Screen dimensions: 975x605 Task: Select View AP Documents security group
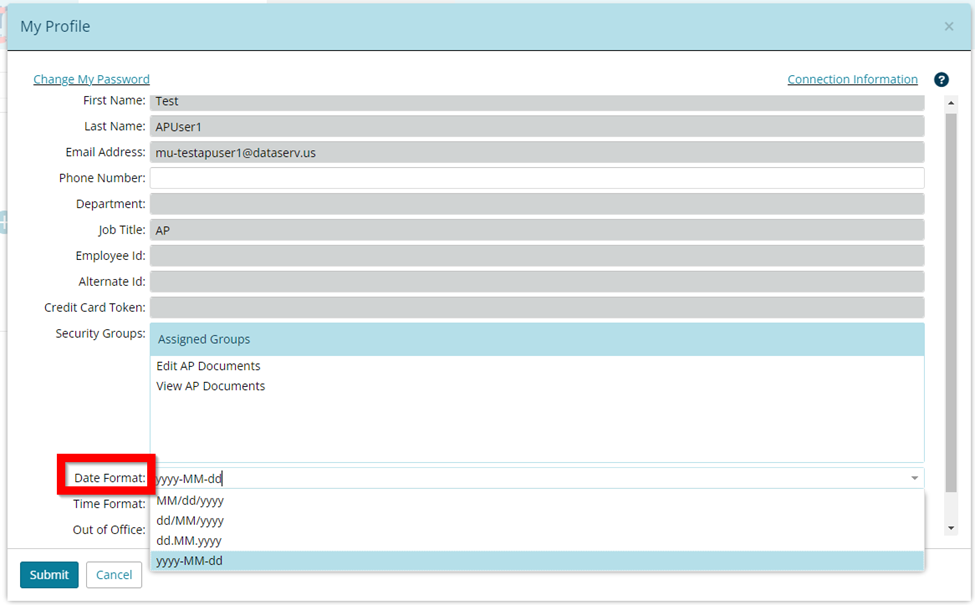click(210, 386)
